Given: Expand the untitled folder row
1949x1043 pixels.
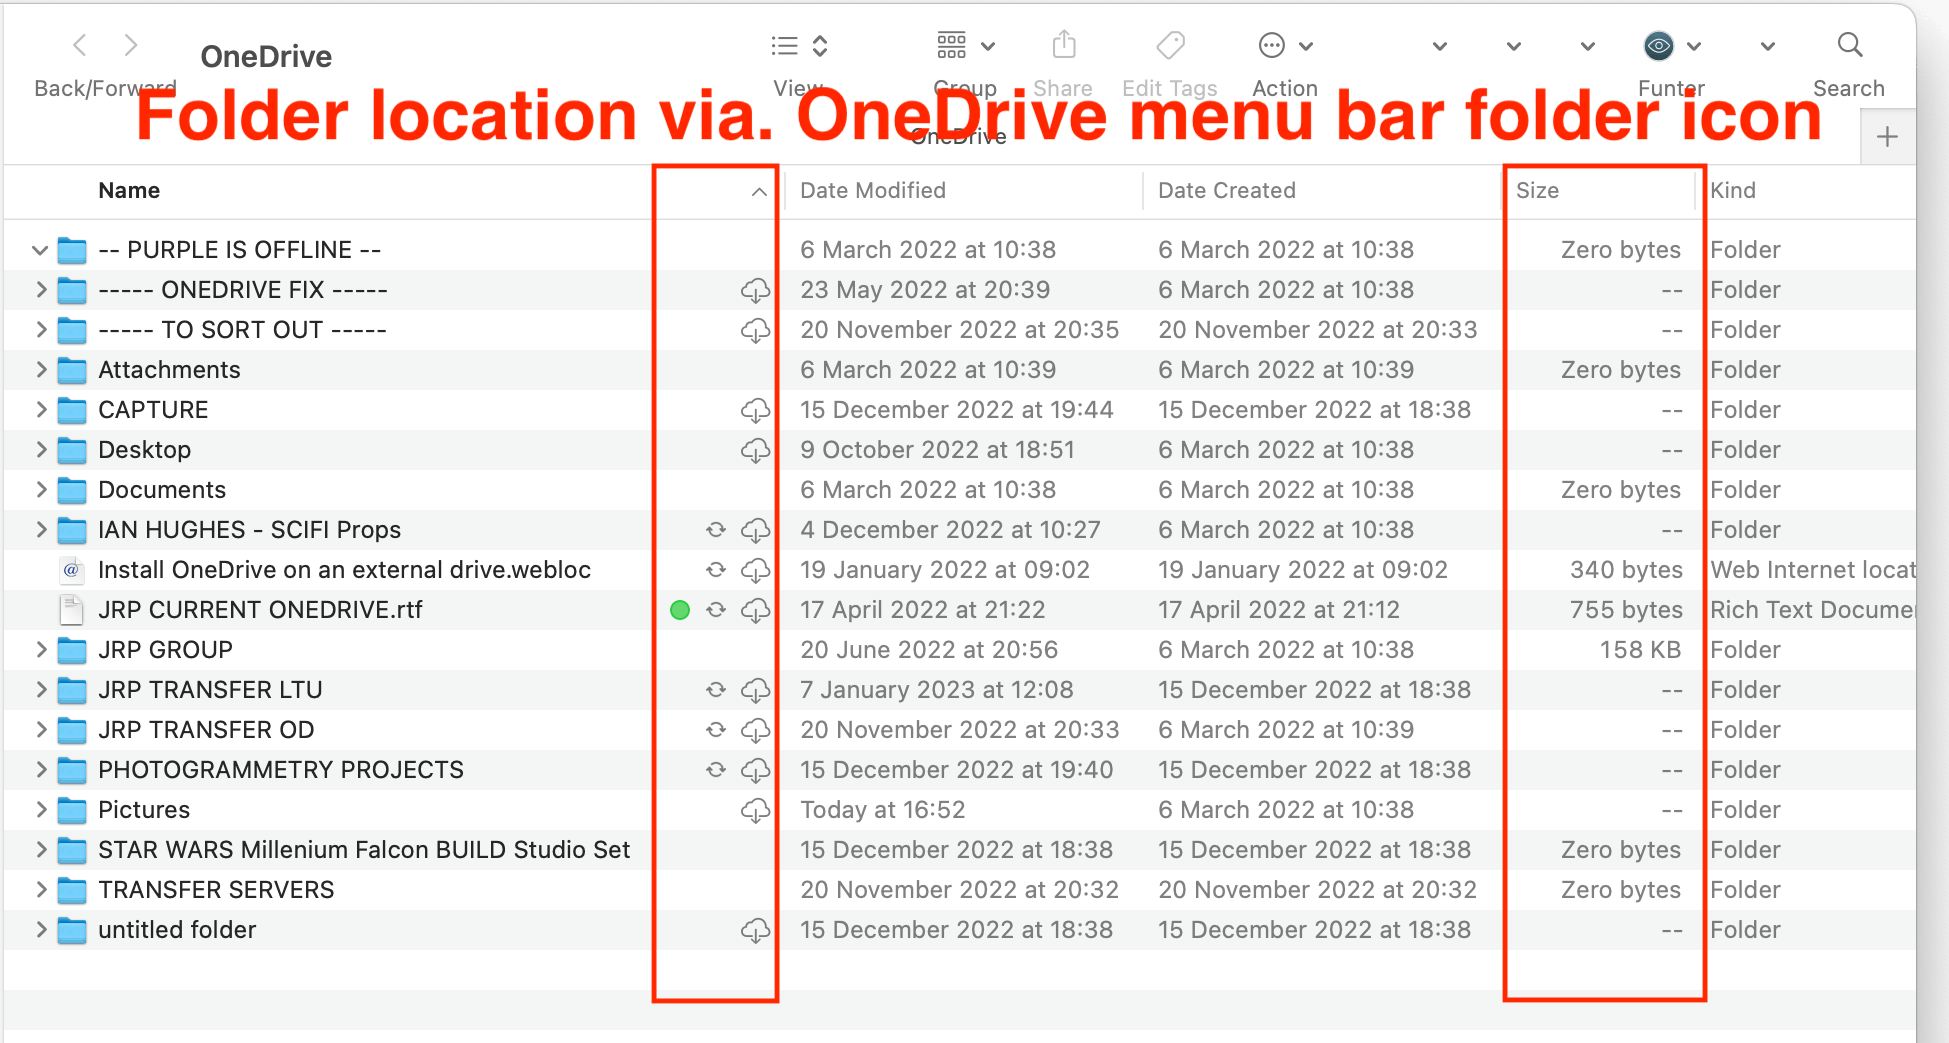Looking at the screenshot, I should click(x=40, y=930).
